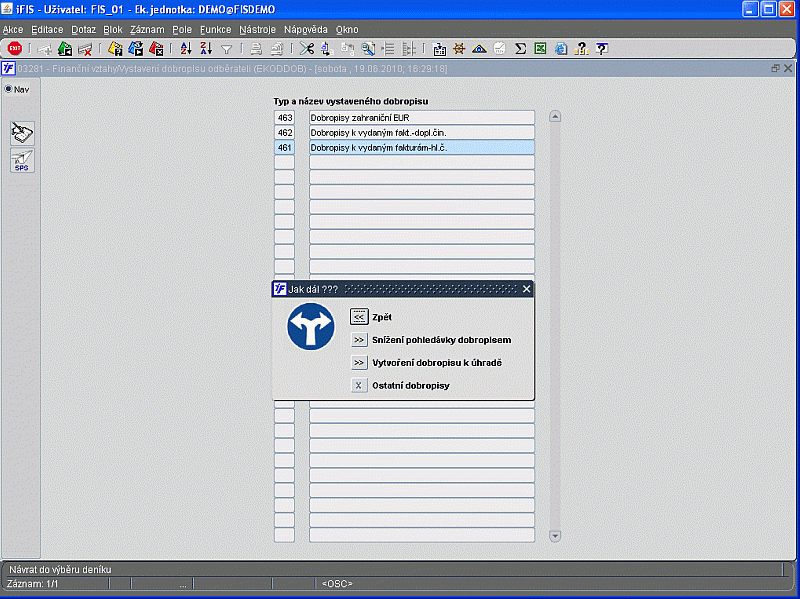Click the calendar import icon
Image resolution: width=800 pixels, height=599 pixels.
439,48
